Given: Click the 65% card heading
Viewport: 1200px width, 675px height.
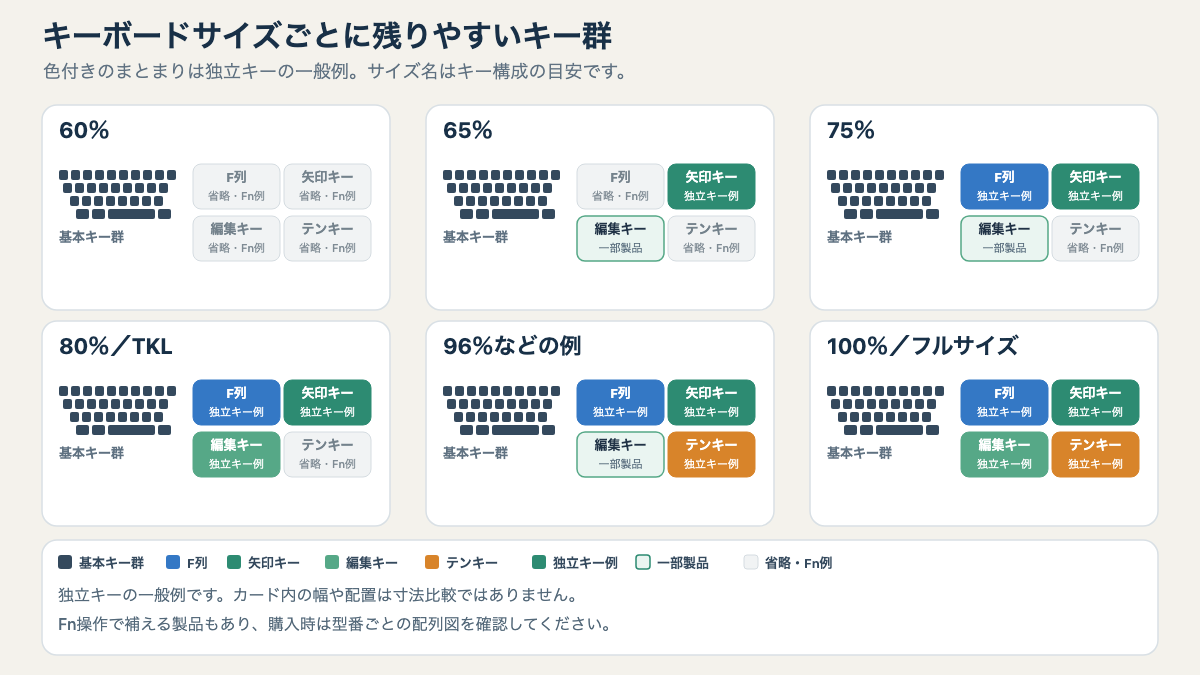Looking at the screenshot, I should click(468, 130).
